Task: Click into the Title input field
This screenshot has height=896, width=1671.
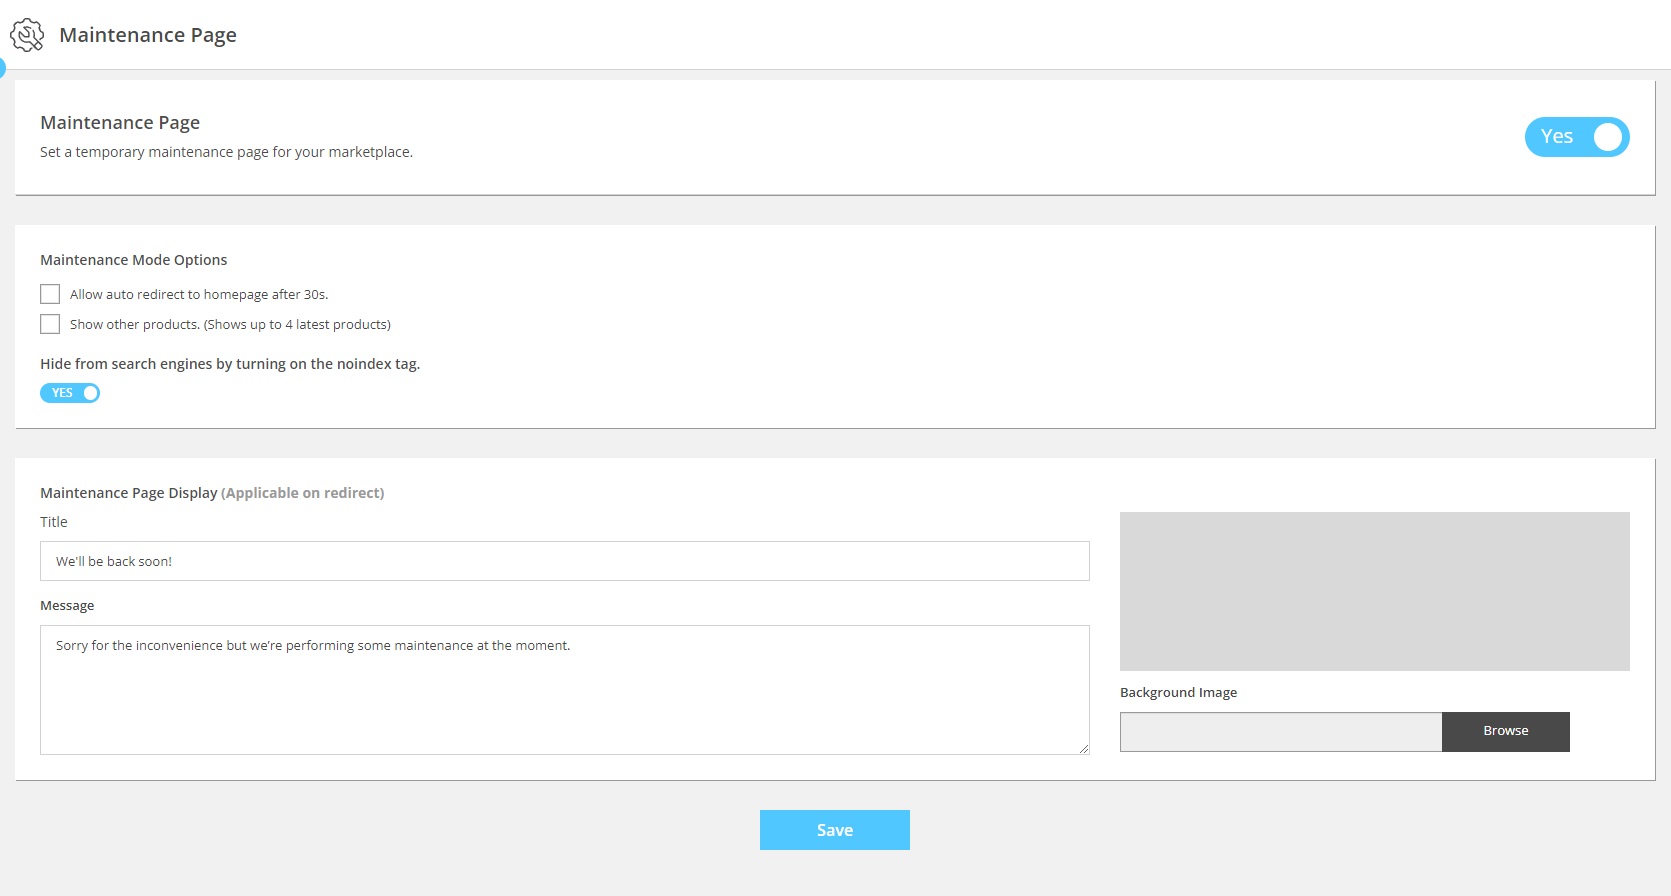Action: (564, 561)
